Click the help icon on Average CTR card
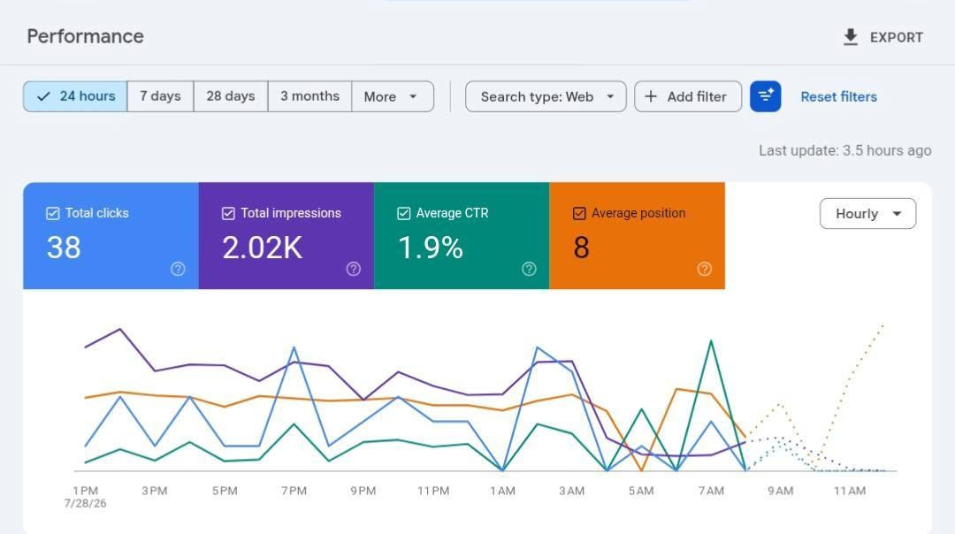The image size is (955, 534). click(529, 269)
